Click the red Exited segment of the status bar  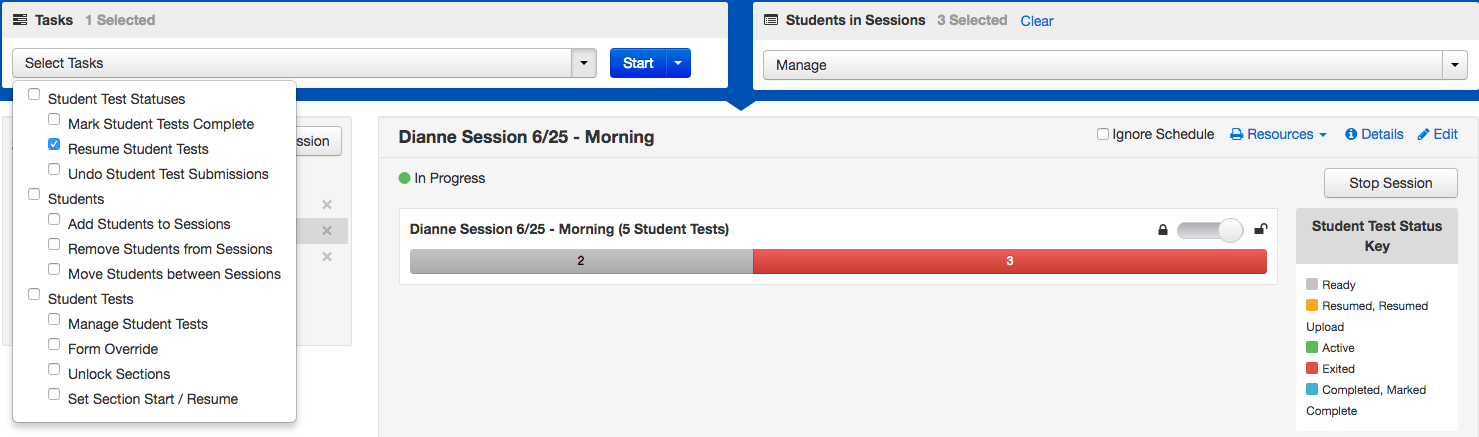tap(1009, 261)
